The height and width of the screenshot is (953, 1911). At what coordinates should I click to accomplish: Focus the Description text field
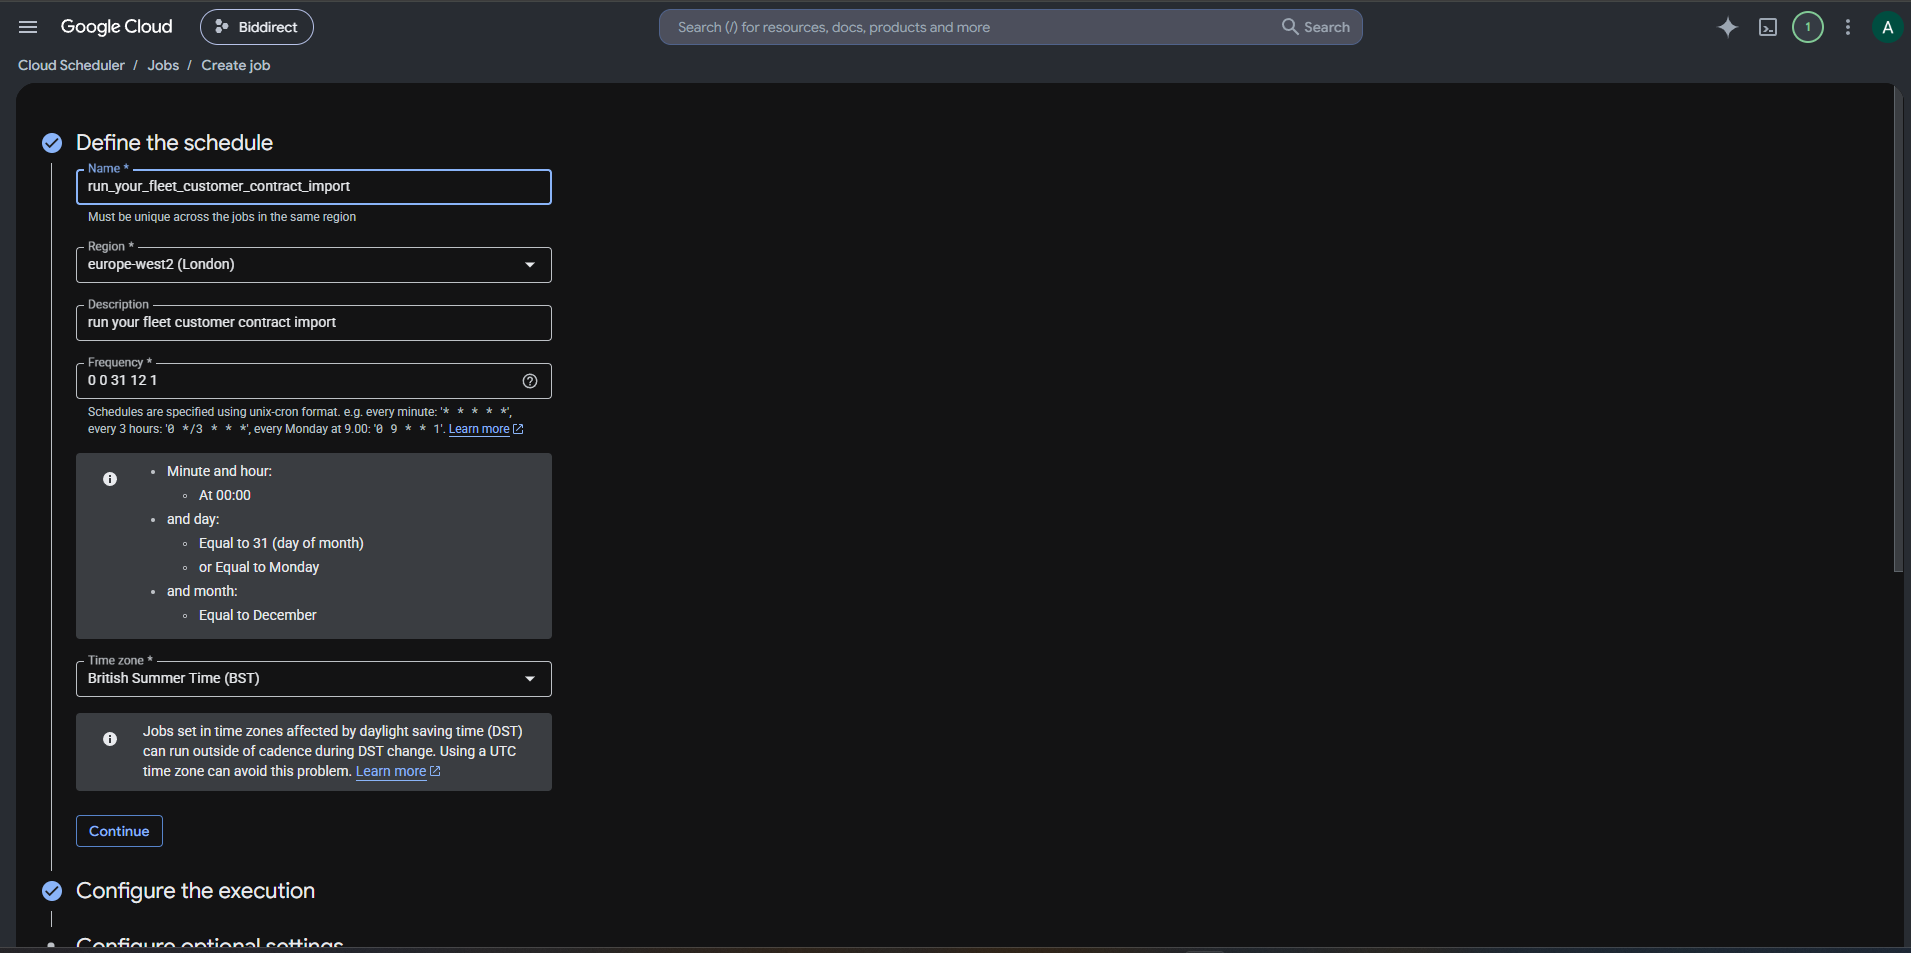point(314,323)
